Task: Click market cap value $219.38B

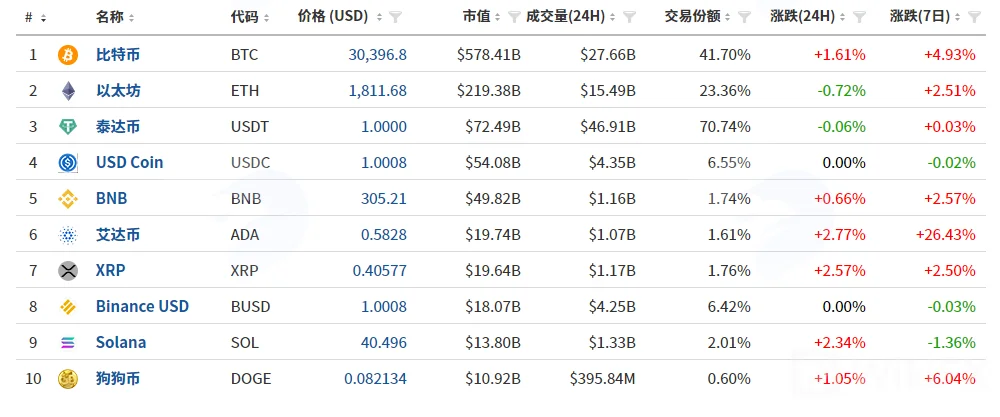Action: [x=489, y=91]
